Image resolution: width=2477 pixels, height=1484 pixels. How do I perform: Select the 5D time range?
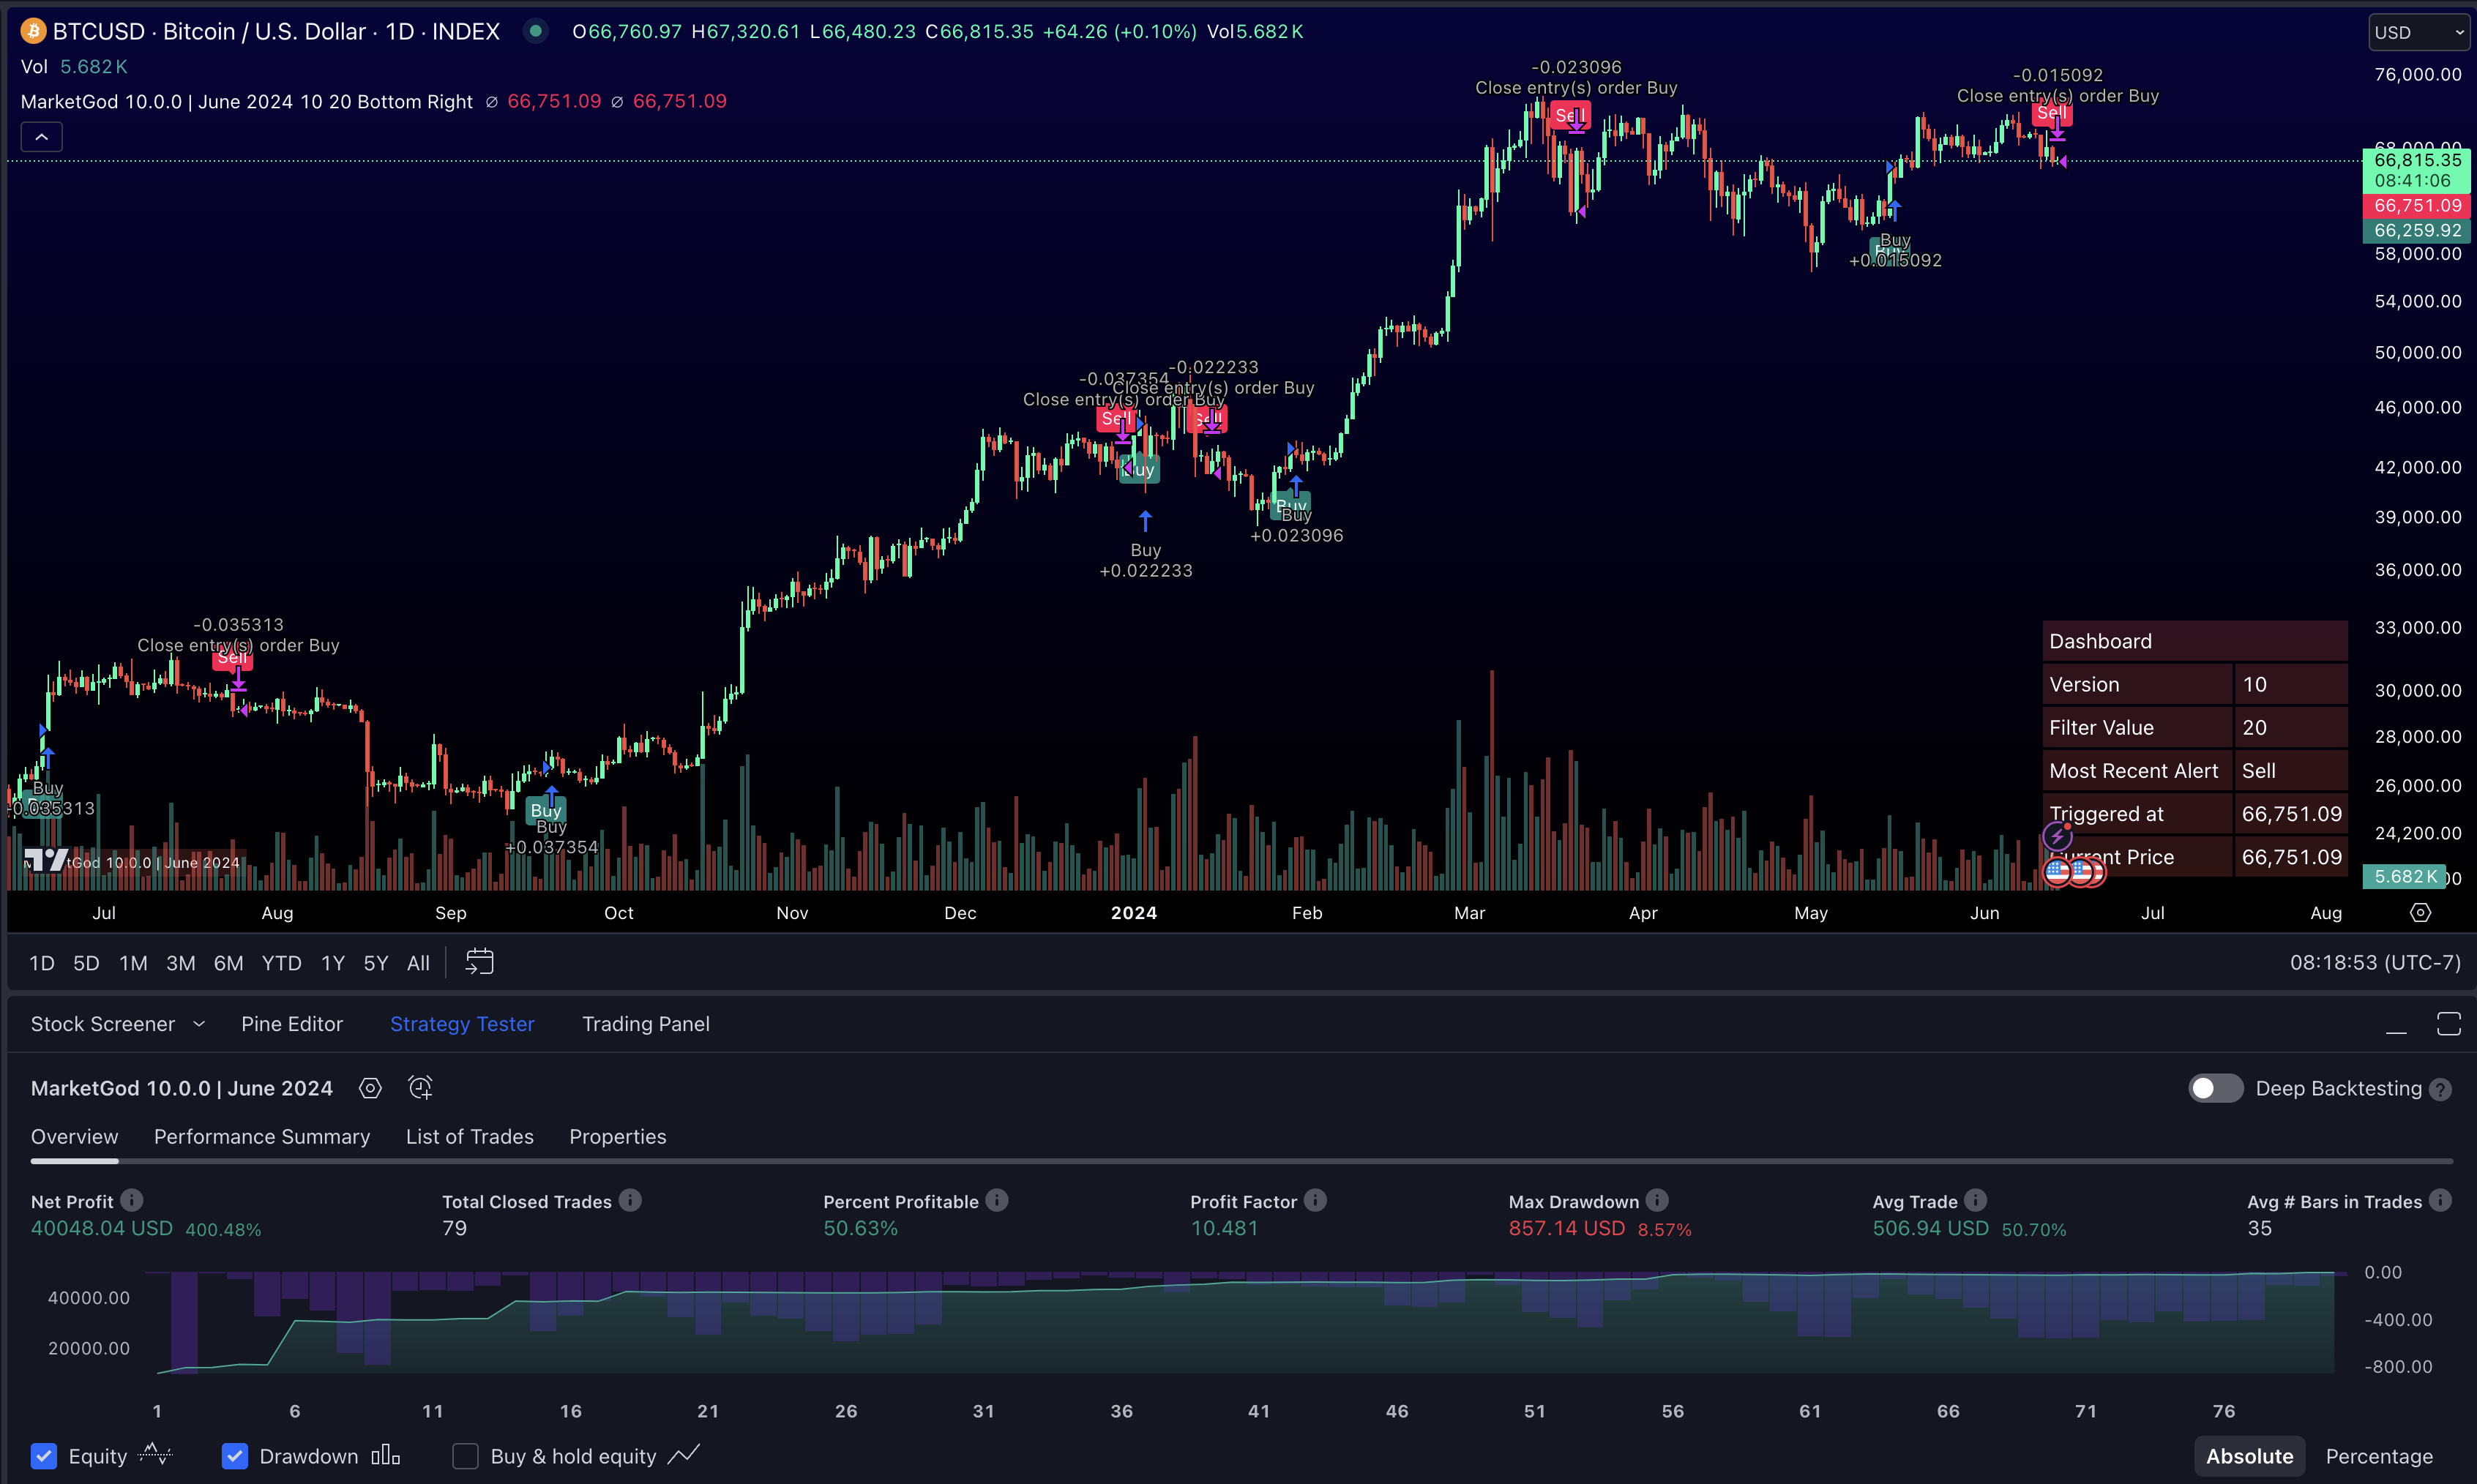click(x=86, y=963)
